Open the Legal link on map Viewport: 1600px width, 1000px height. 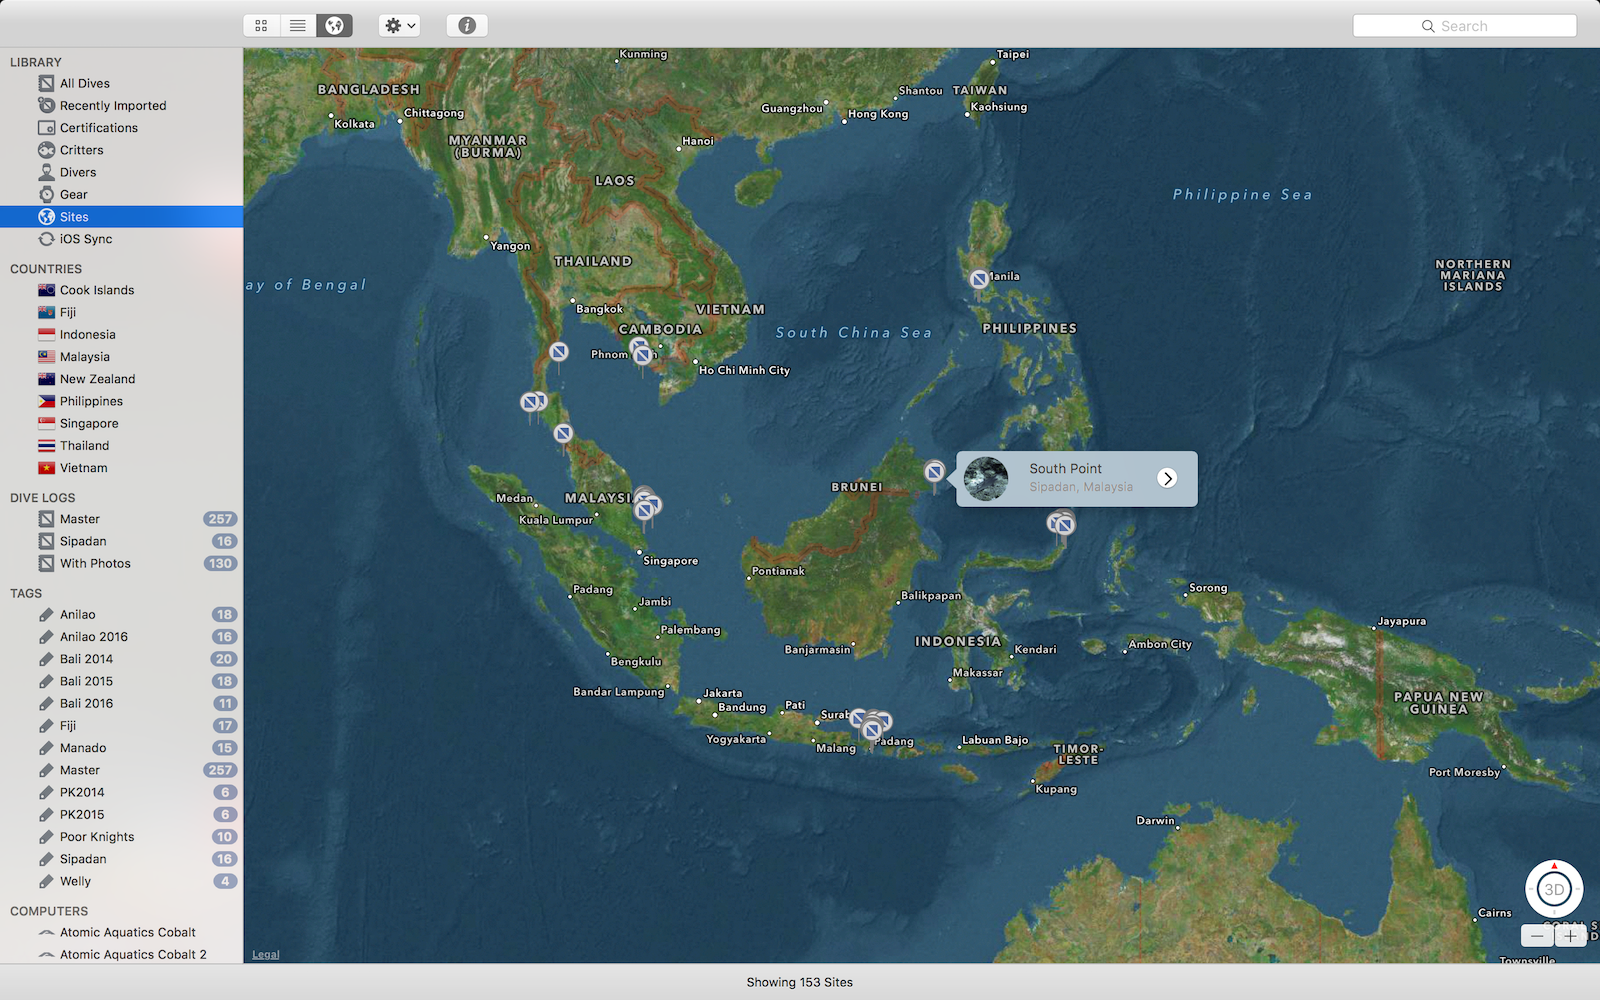click(265, 954)
